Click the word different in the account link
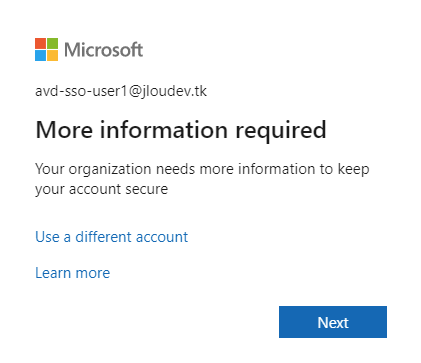 pyautogui.click(x=103, y=237)
